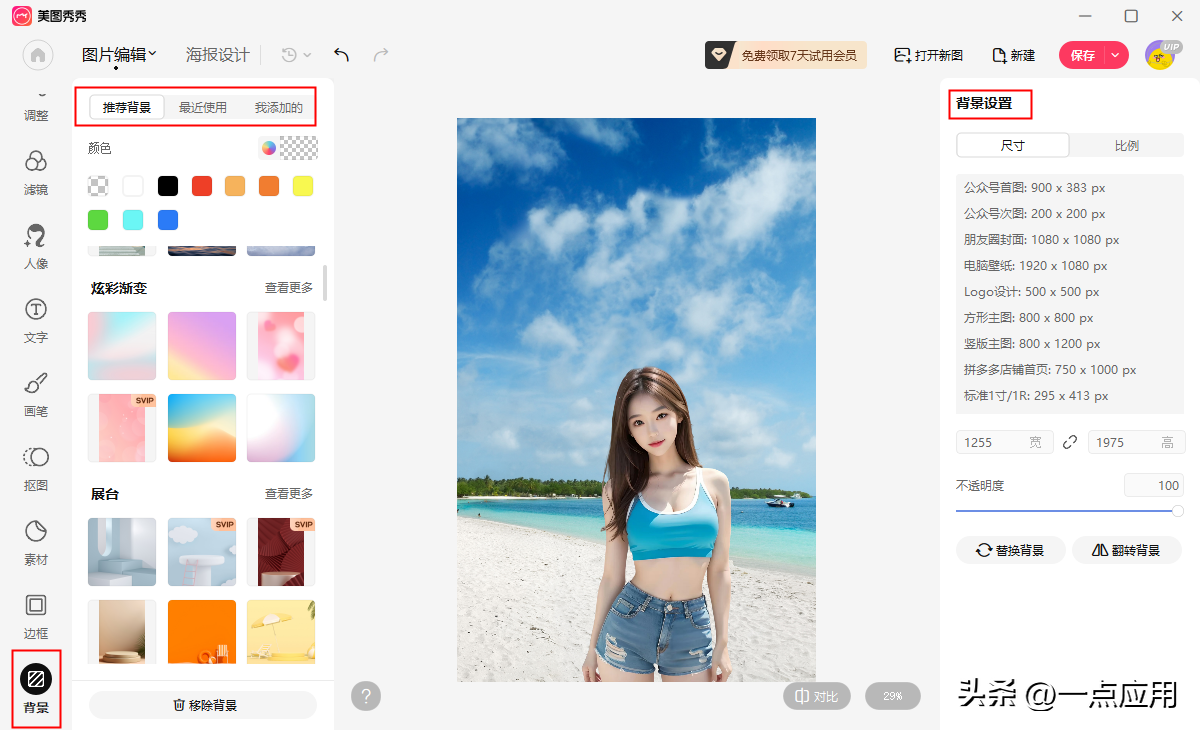1200x730 pixels.
Task: Click 移除背景 remove background button
Action: (x=203, y=705)
